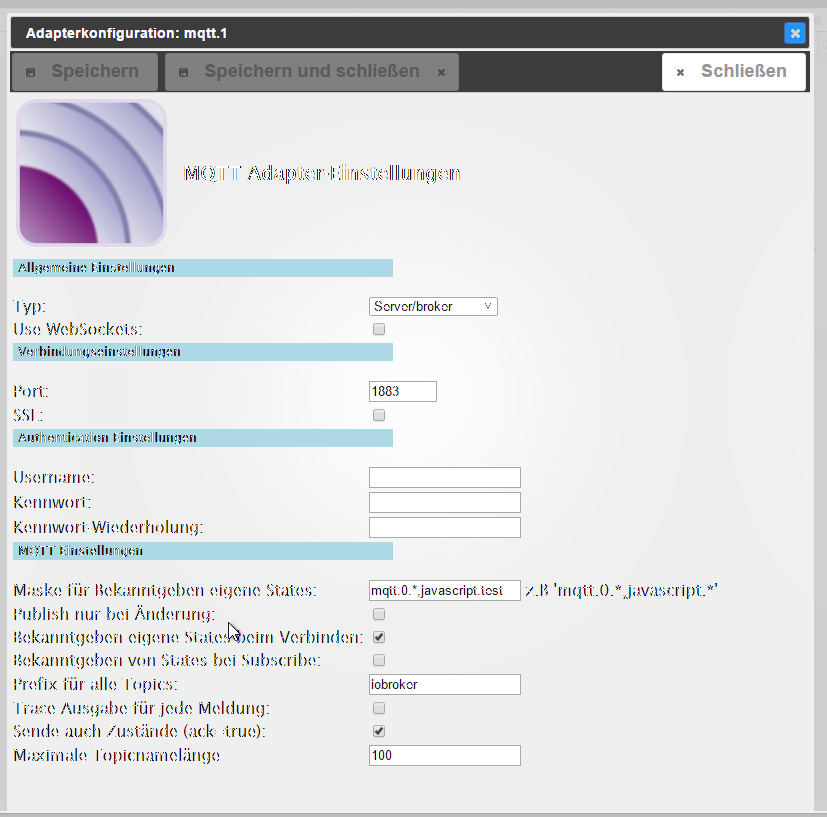The width and height of the screenshot is (827, 817).
Task: Click Speichern und schließen button
Action: pos(312,71)
